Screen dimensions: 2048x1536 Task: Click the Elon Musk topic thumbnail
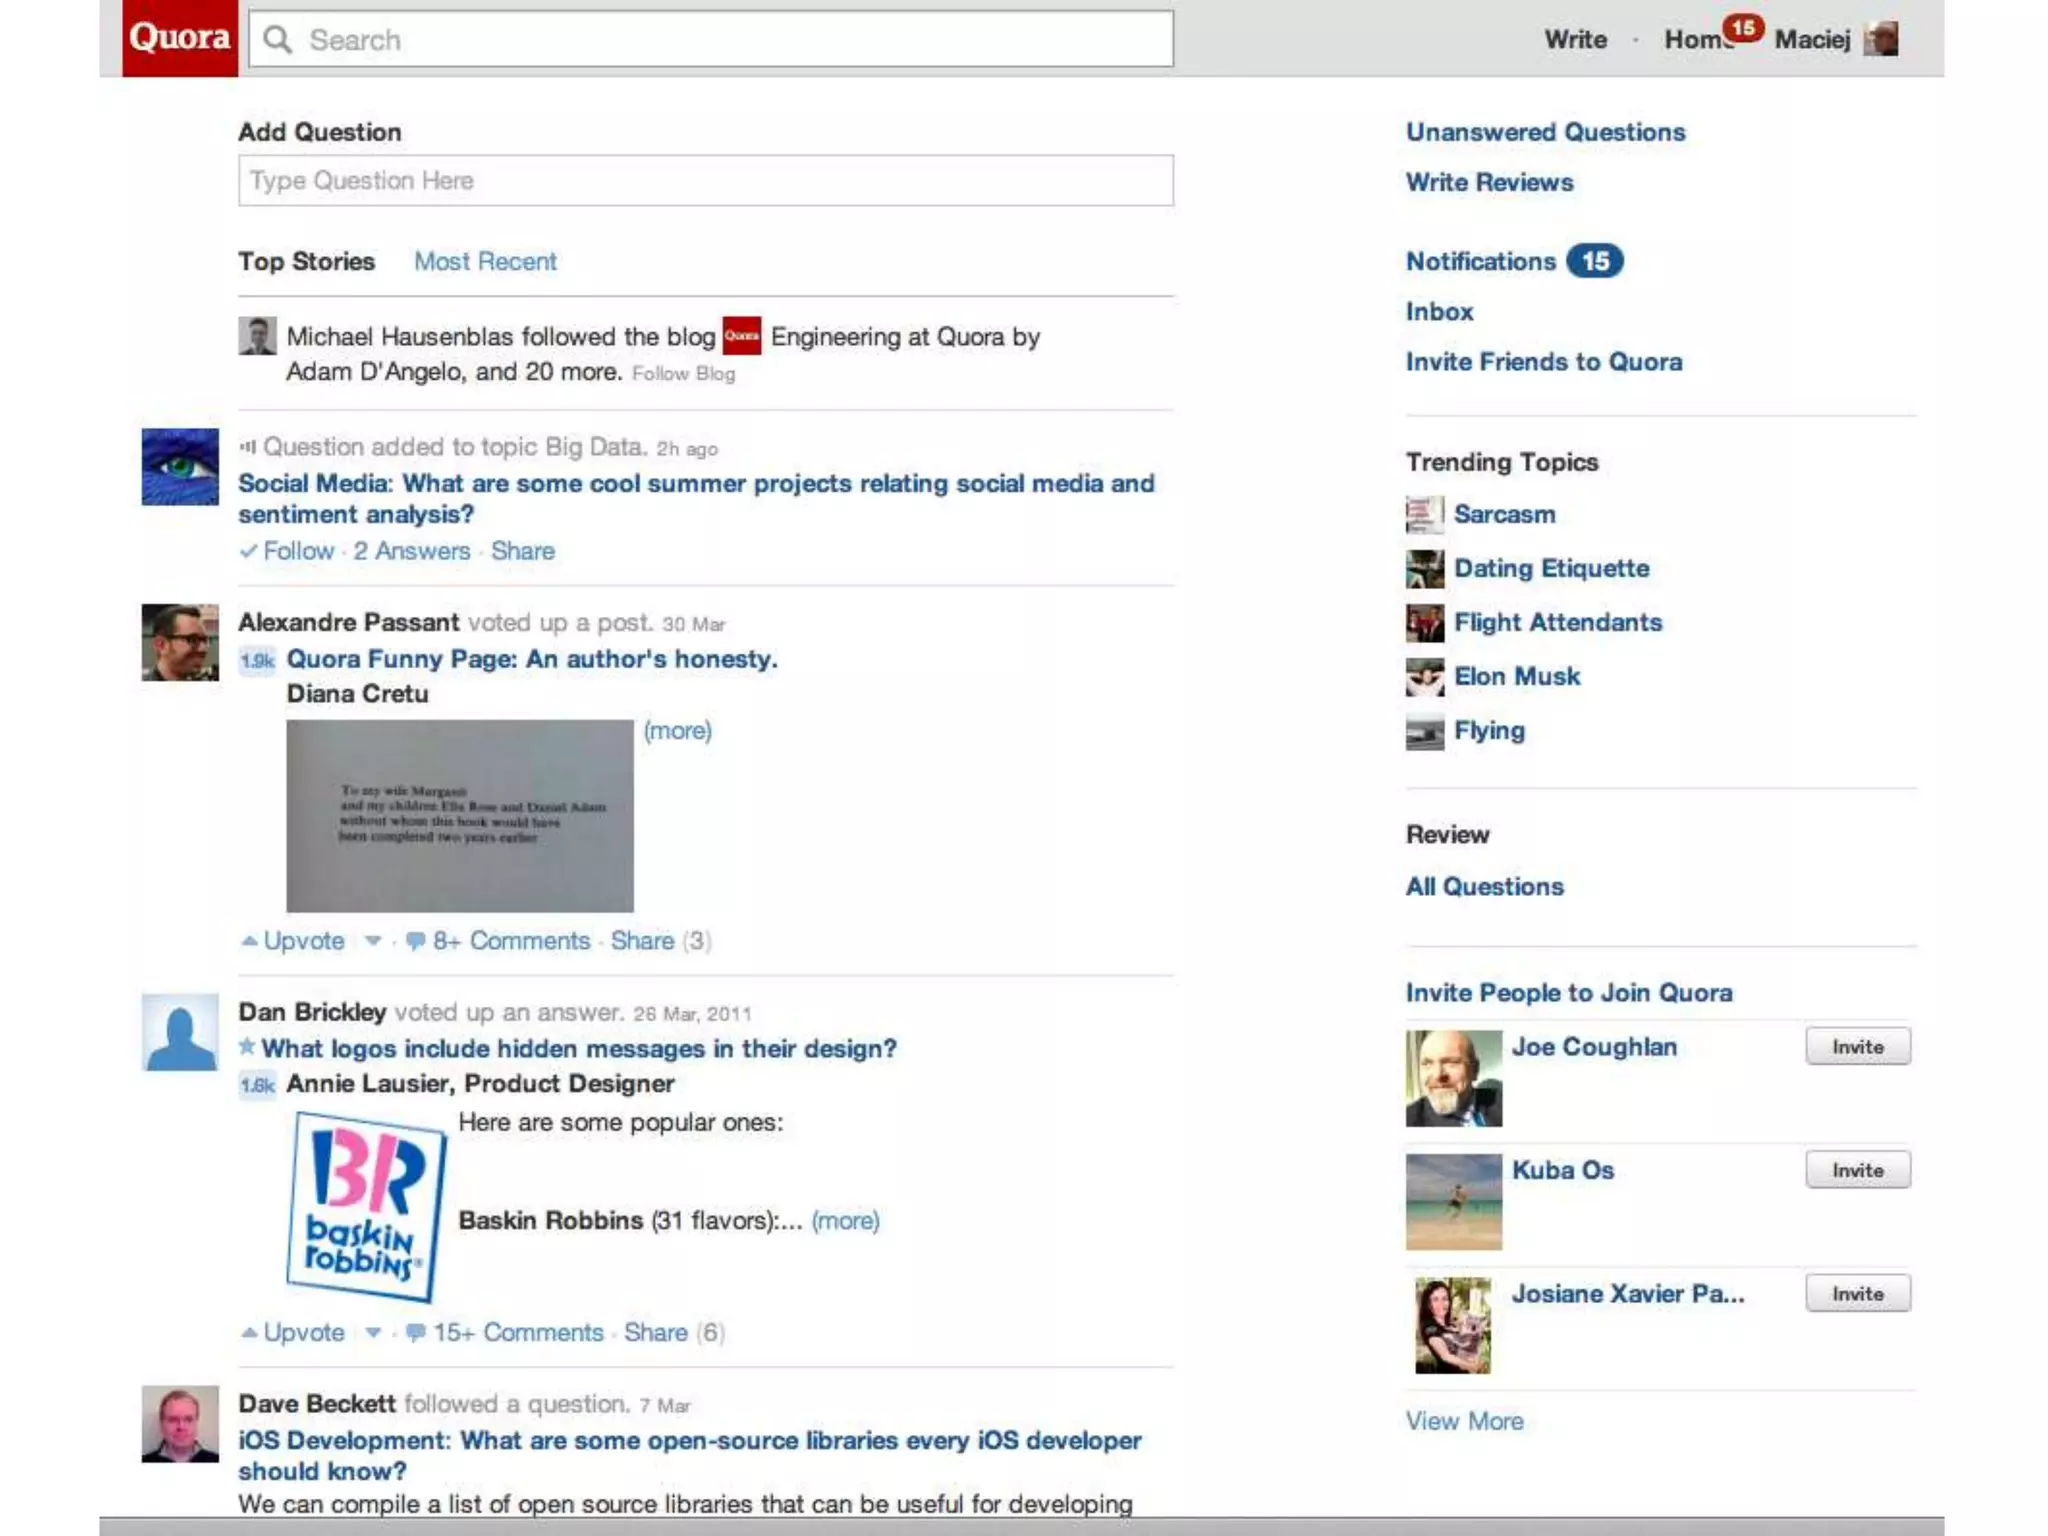1424,677
